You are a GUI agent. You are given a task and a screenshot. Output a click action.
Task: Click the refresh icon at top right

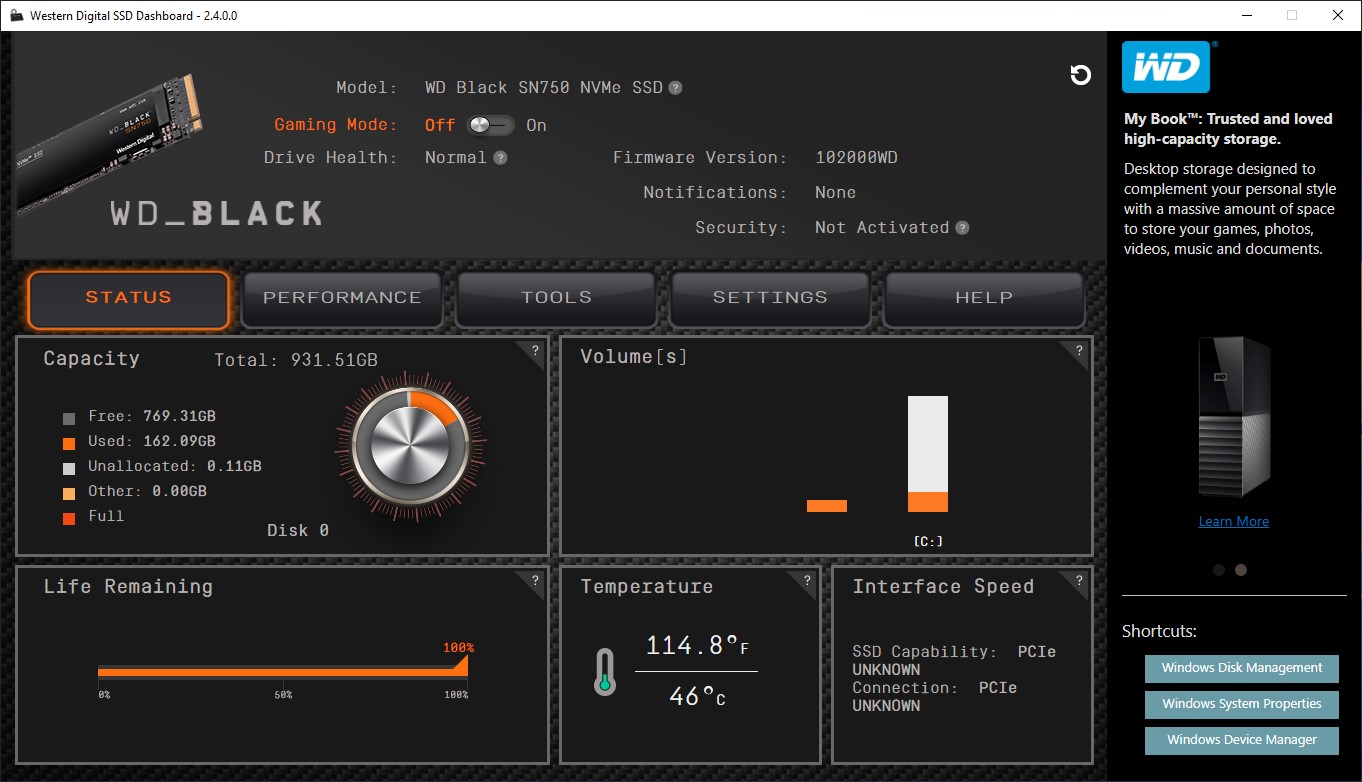pos(1080,75)
